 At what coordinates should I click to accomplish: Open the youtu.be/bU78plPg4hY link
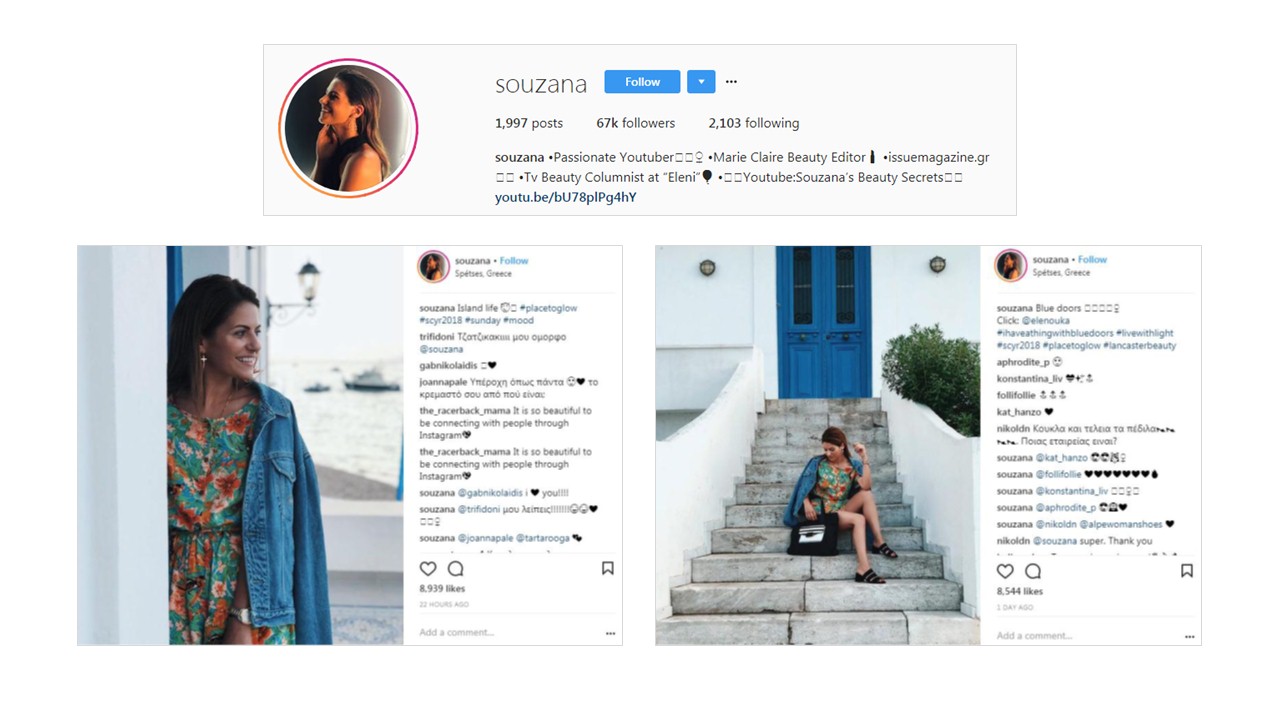(565, 197)
